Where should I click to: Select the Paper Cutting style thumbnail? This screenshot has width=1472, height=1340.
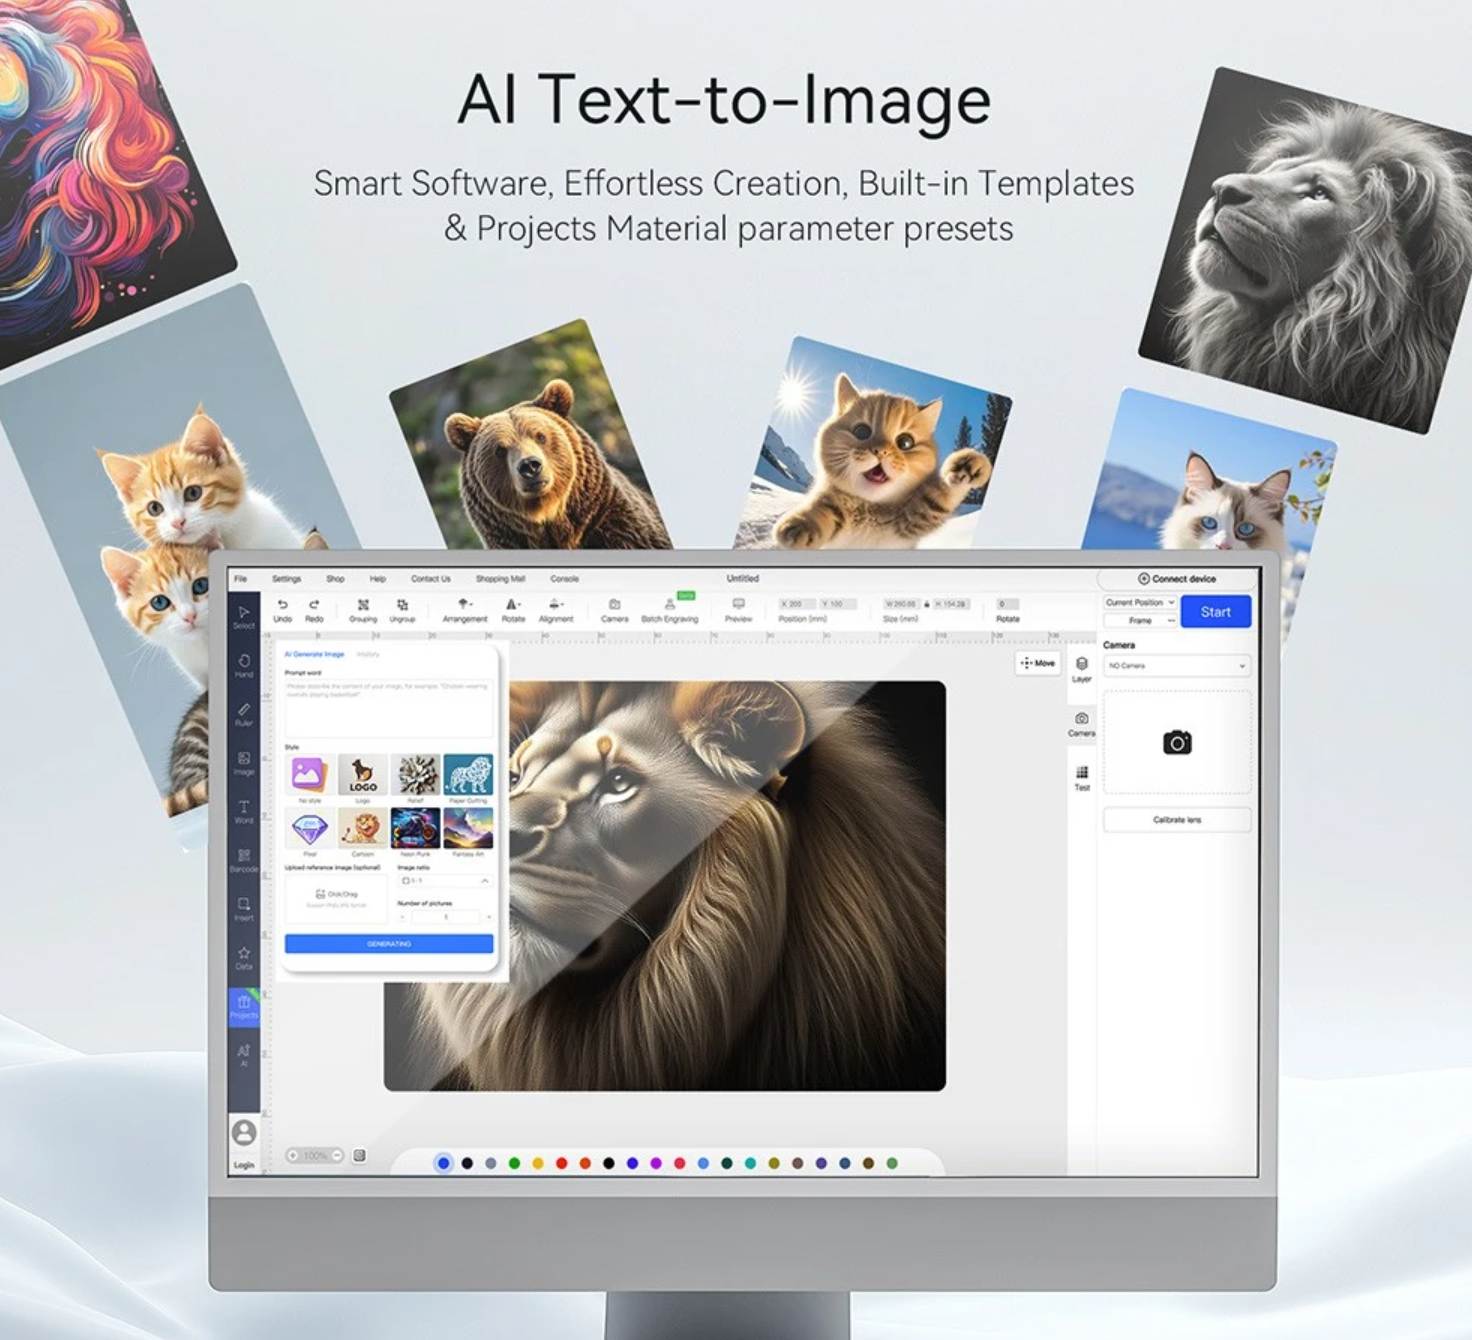pyautogui.click(x=468, y=775)
